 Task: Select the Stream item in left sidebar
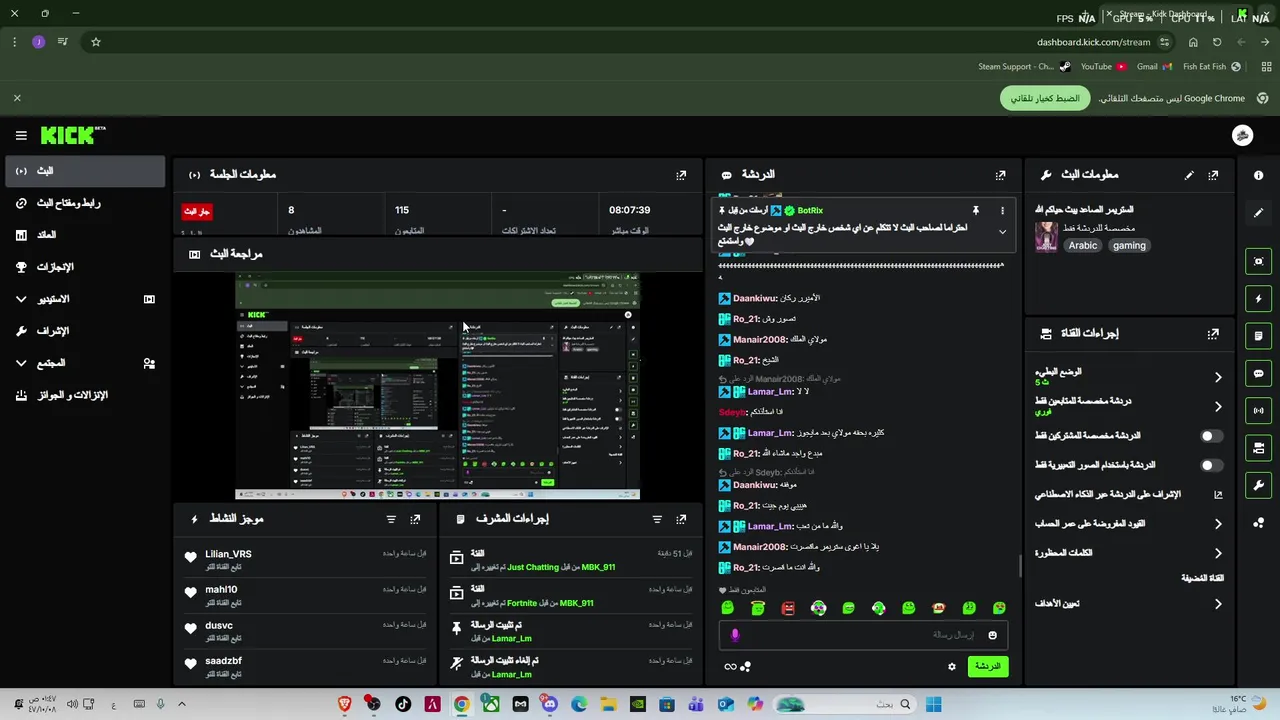85,171
